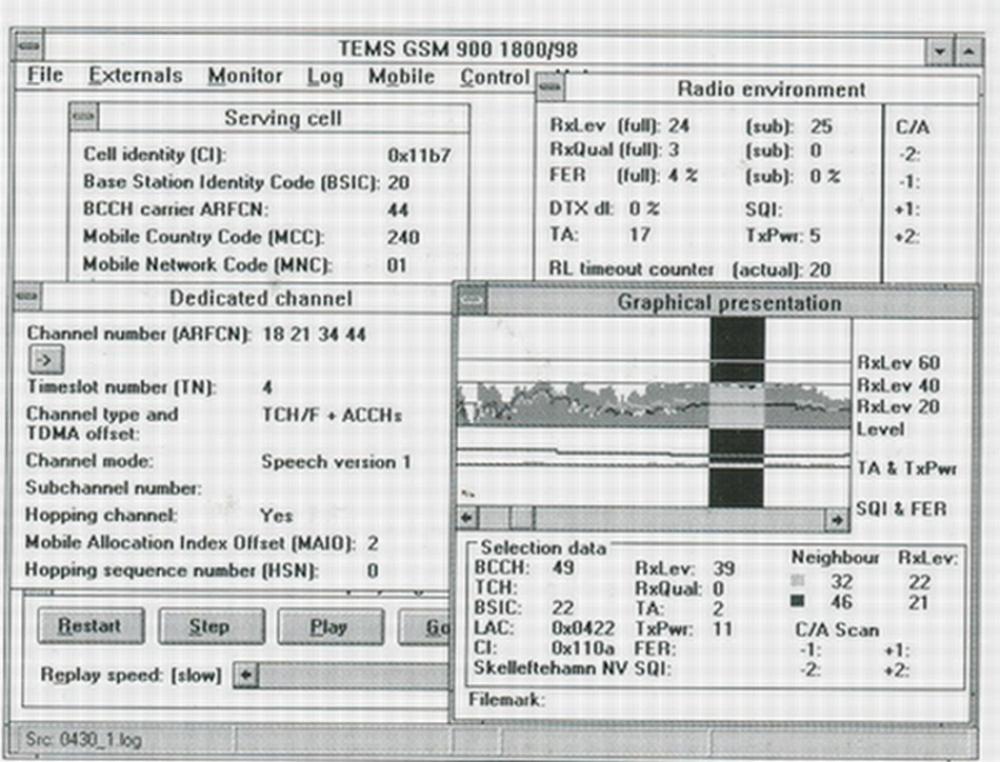This screenshot has width=1000, height=762.
Task: Click the graph scrollbar right arrow
Action: pyautogui.click(x=837, y=520)
